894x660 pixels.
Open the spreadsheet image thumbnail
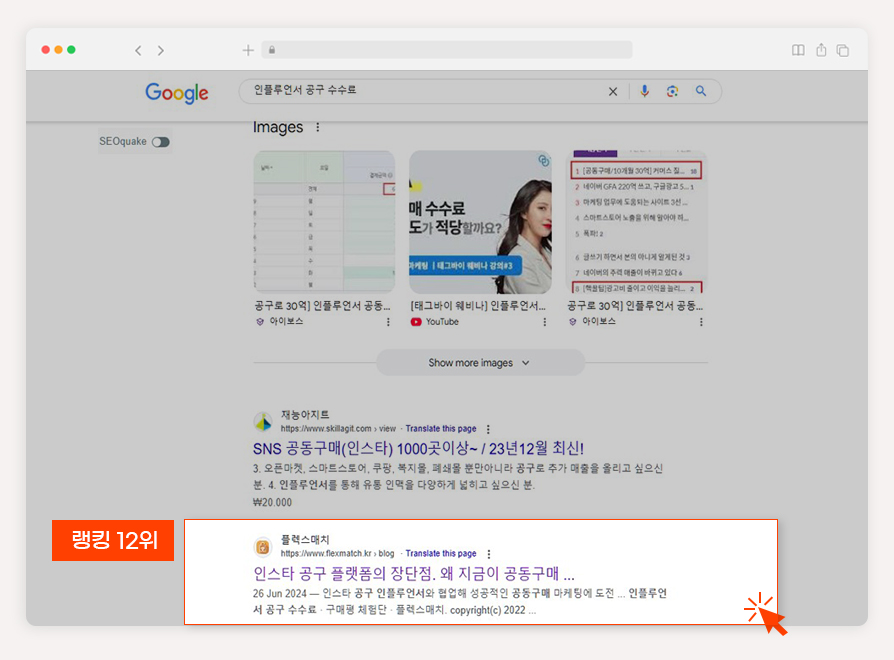tap(324, 222)
